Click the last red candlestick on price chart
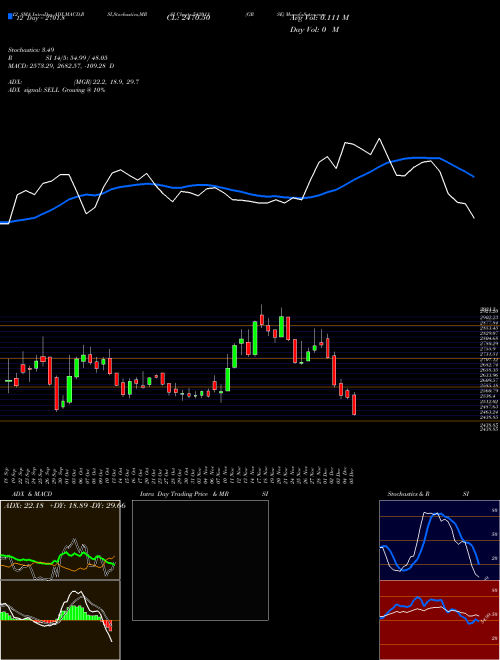The image size is (500, 660). (x=354, y=405)
